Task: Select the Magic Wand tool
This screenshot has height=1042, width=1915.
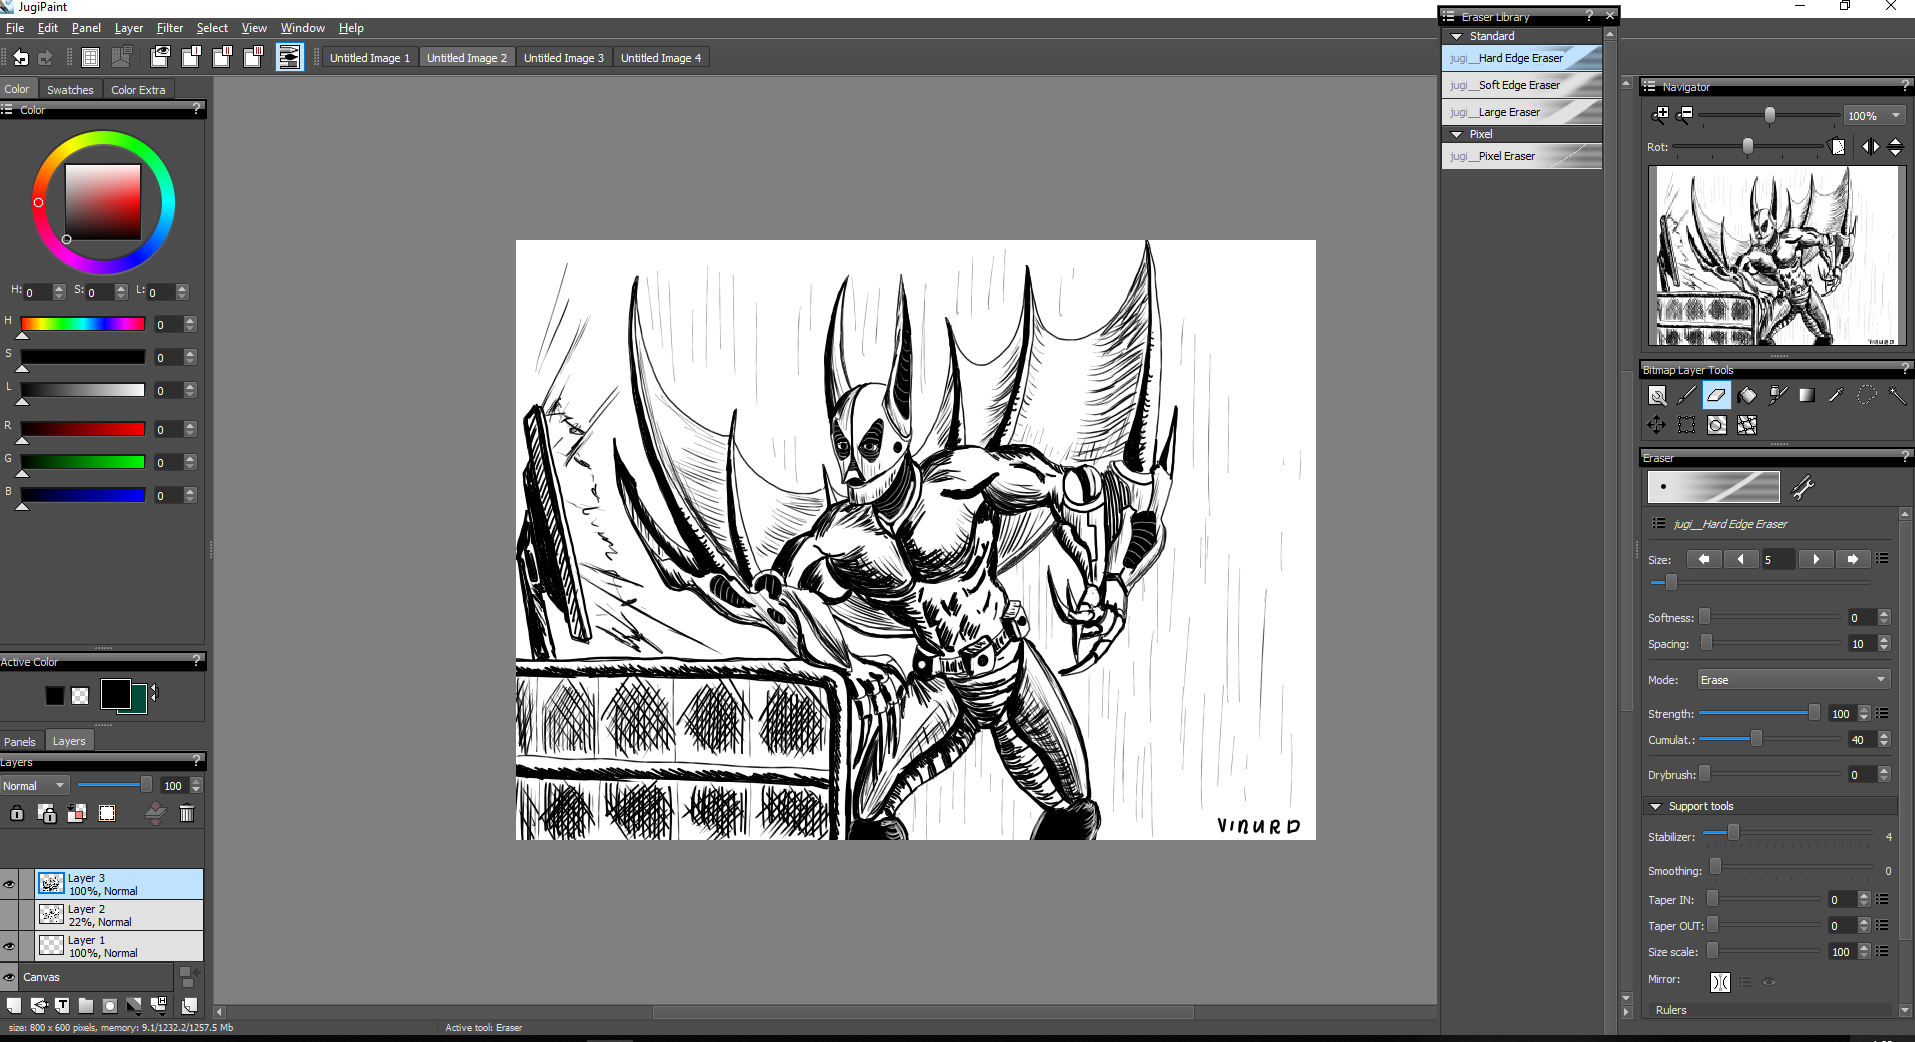Action: point(1896,395)
